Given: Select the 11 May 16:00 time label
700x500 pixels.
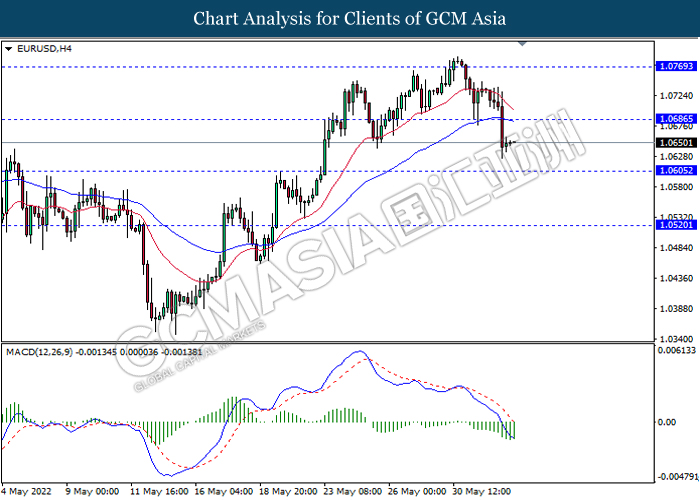Looking at the screenshot, I should tap(159, 492).
